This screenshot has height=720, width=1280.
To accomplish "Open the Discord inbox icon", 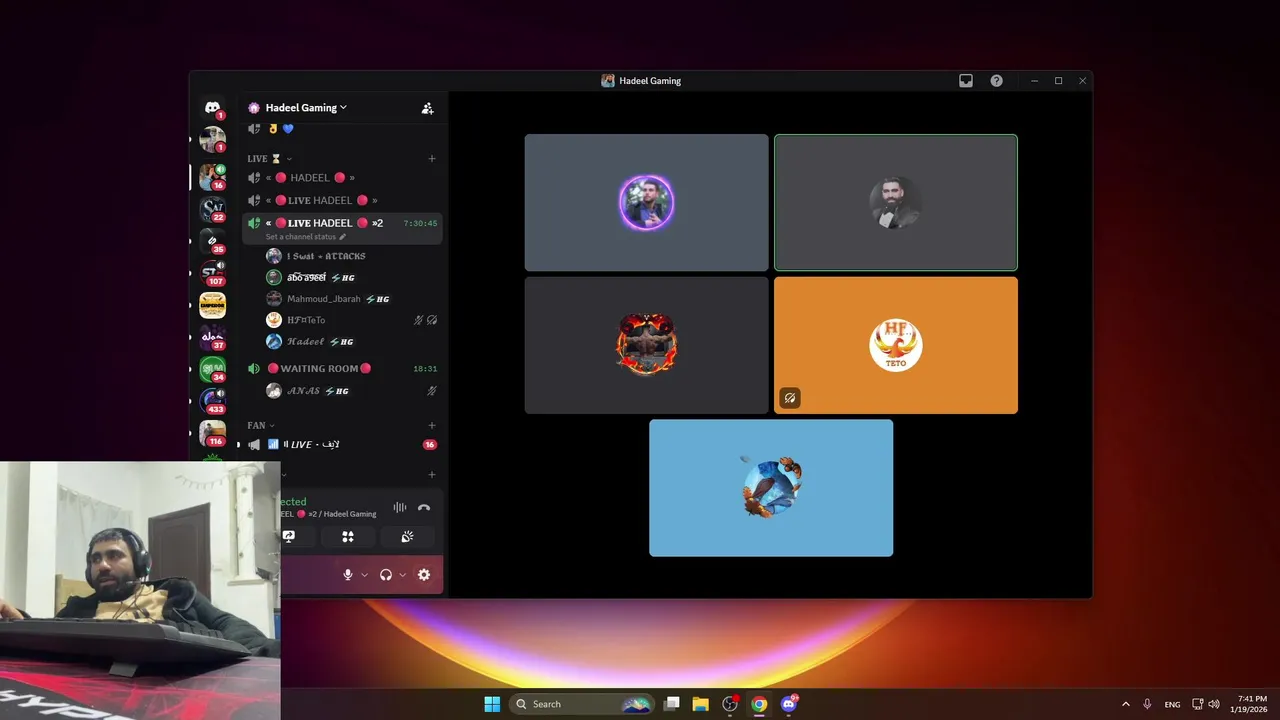I will click(x=966, y=81).
